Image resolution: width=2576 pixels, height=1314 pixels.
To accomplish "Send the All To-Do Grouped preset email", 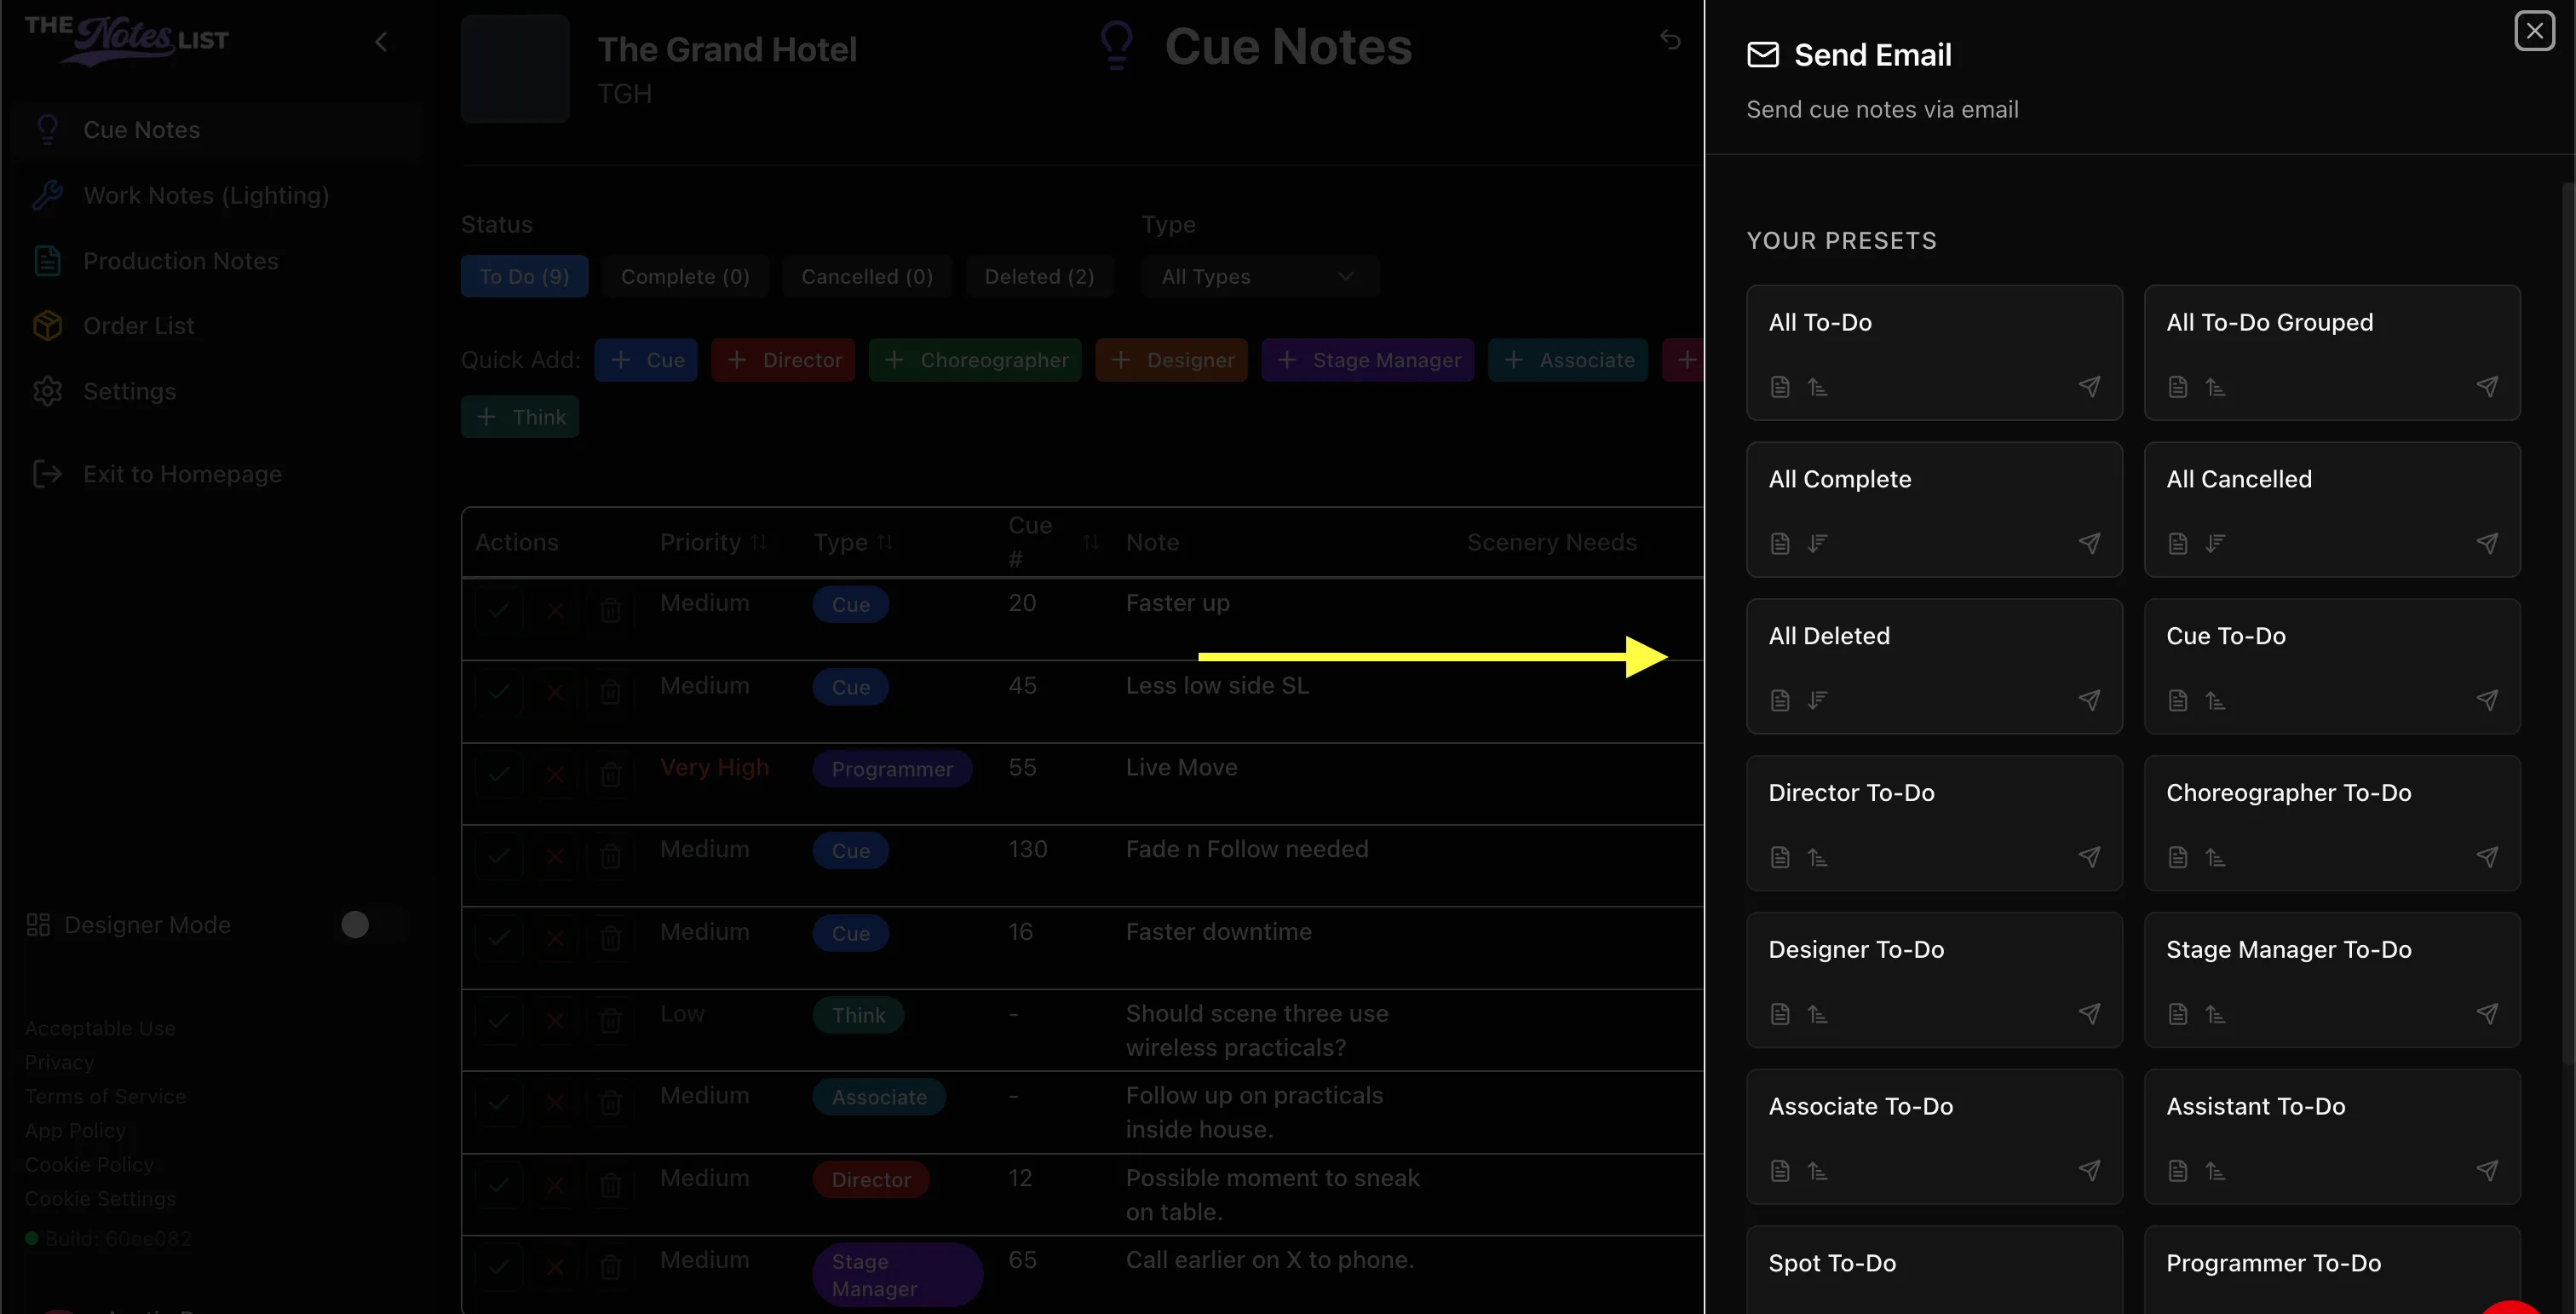I will (2487, 387).
